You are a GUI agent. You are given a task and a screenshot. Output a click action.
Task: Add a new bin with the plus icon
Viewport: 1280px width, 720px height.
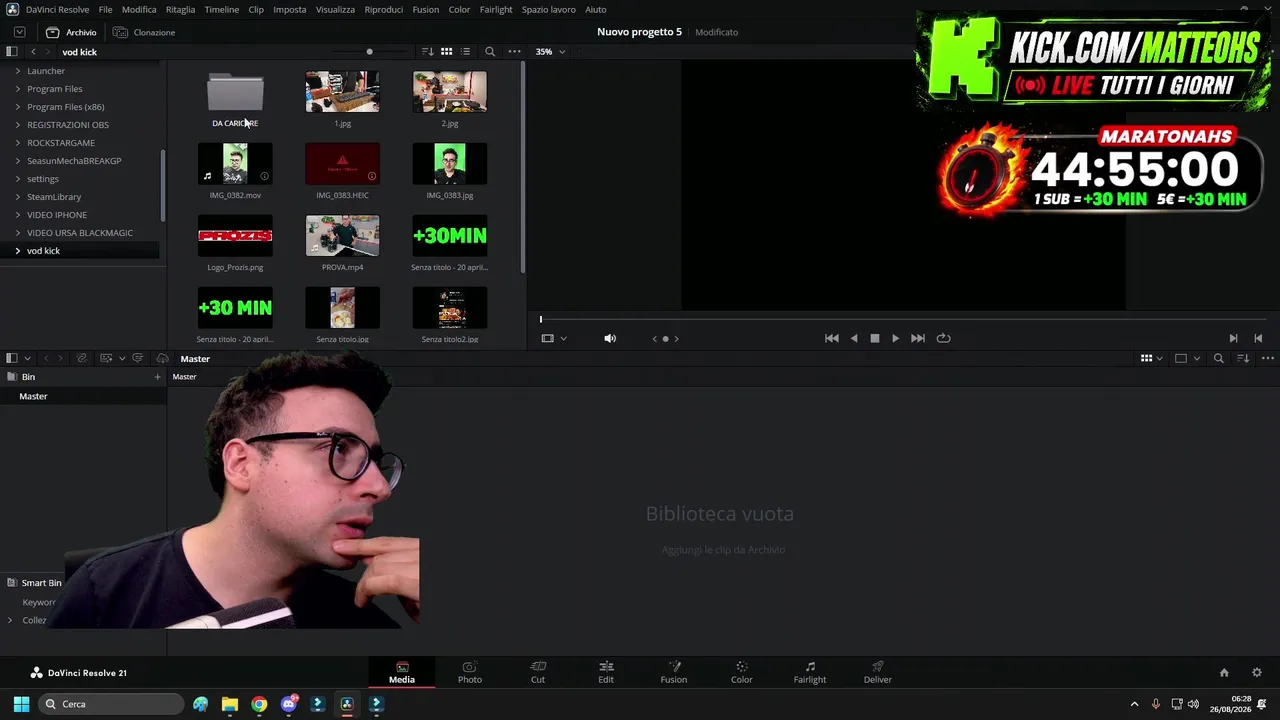pyautogui.click(x=157, y=377)
